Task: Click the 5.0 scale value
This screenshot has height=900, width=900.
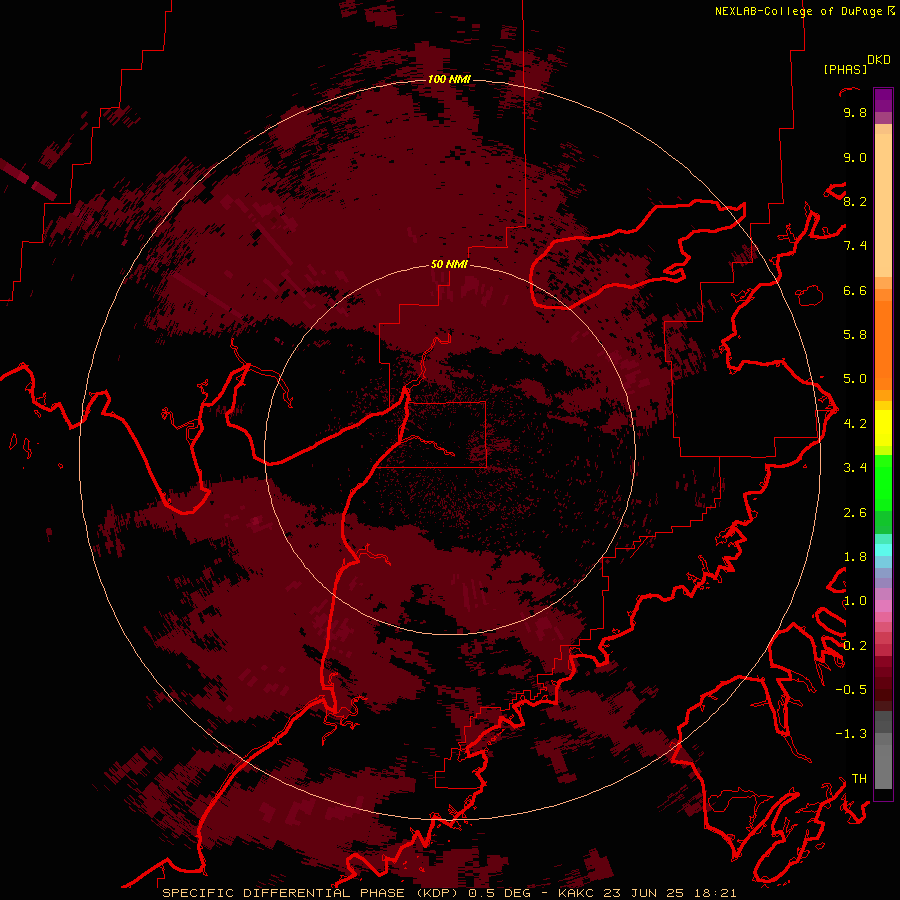Action: [855, 379]
